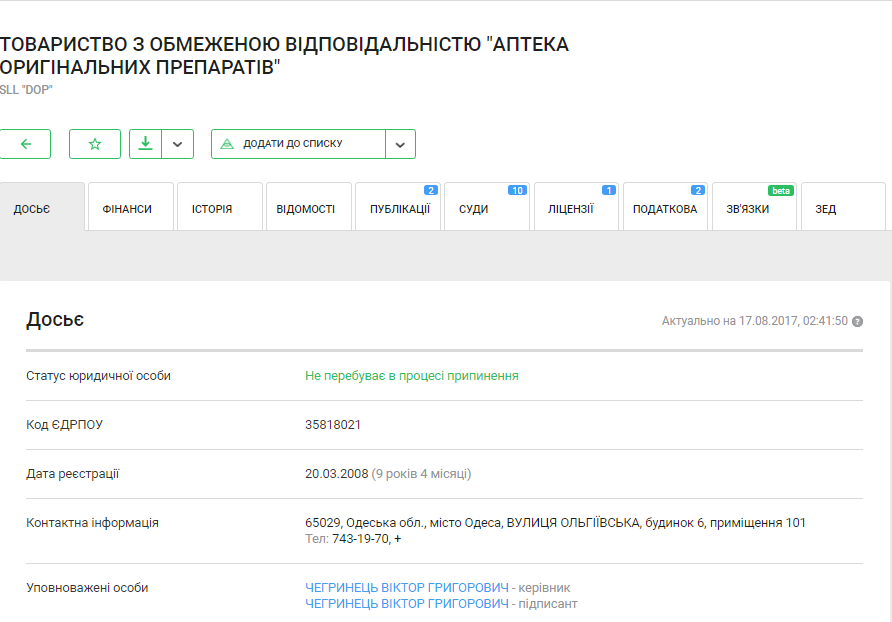
Task: Switch to the Податкова tab
Action: click(x=664, y=209)
